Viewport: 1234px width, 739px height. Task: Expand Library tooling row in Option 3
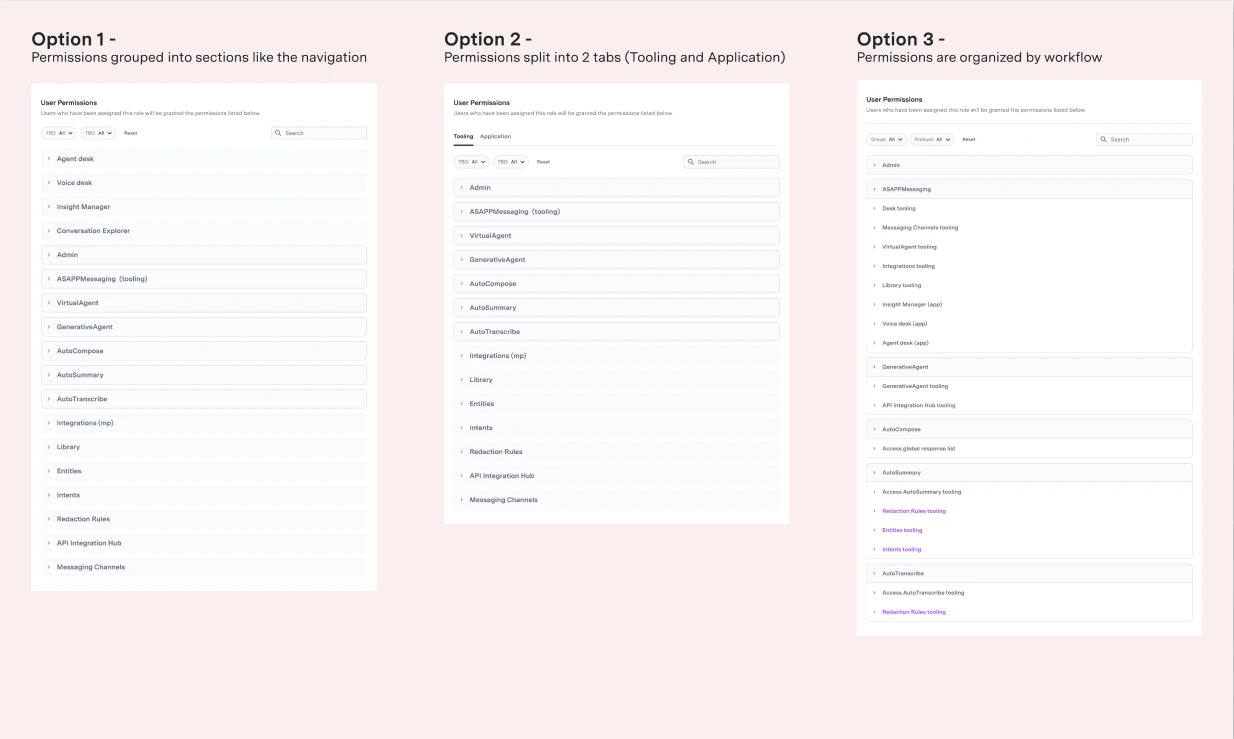(1029, 285)
